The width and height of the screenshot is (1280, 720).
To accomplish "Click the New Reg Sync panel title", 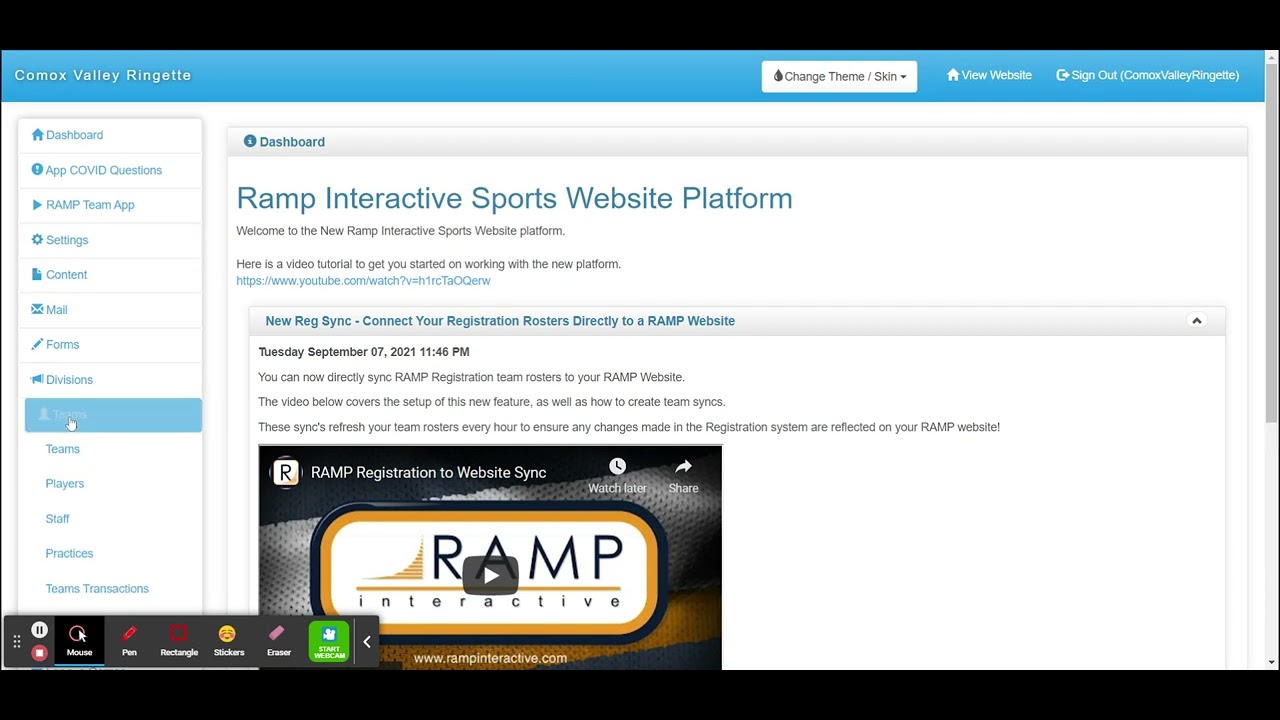I will (500, 321).
